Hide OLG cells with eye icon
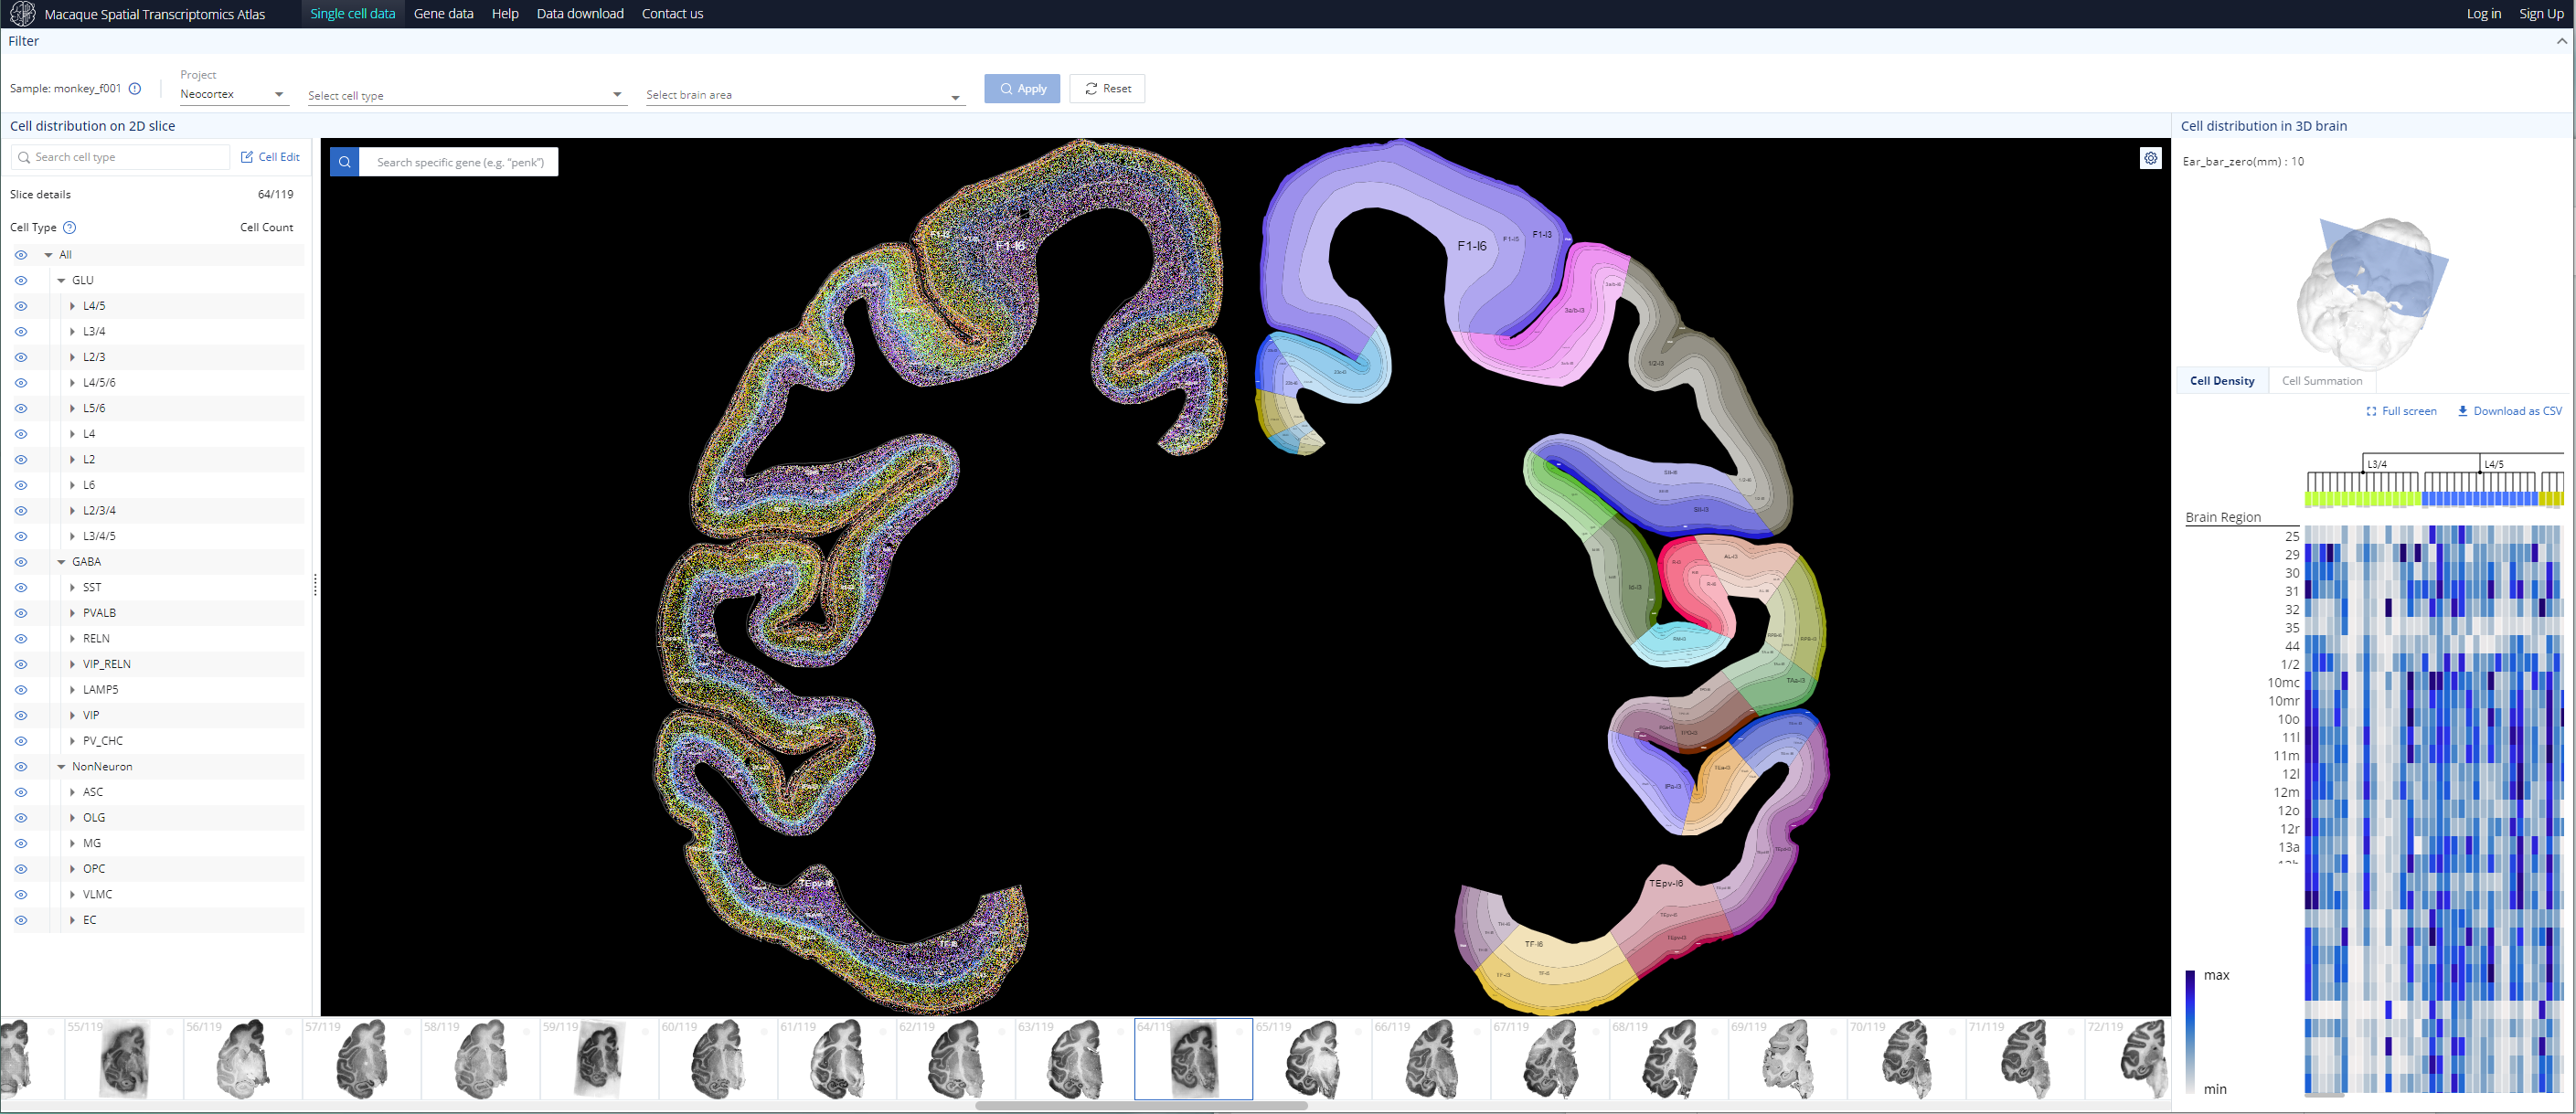 pos(21,818)
